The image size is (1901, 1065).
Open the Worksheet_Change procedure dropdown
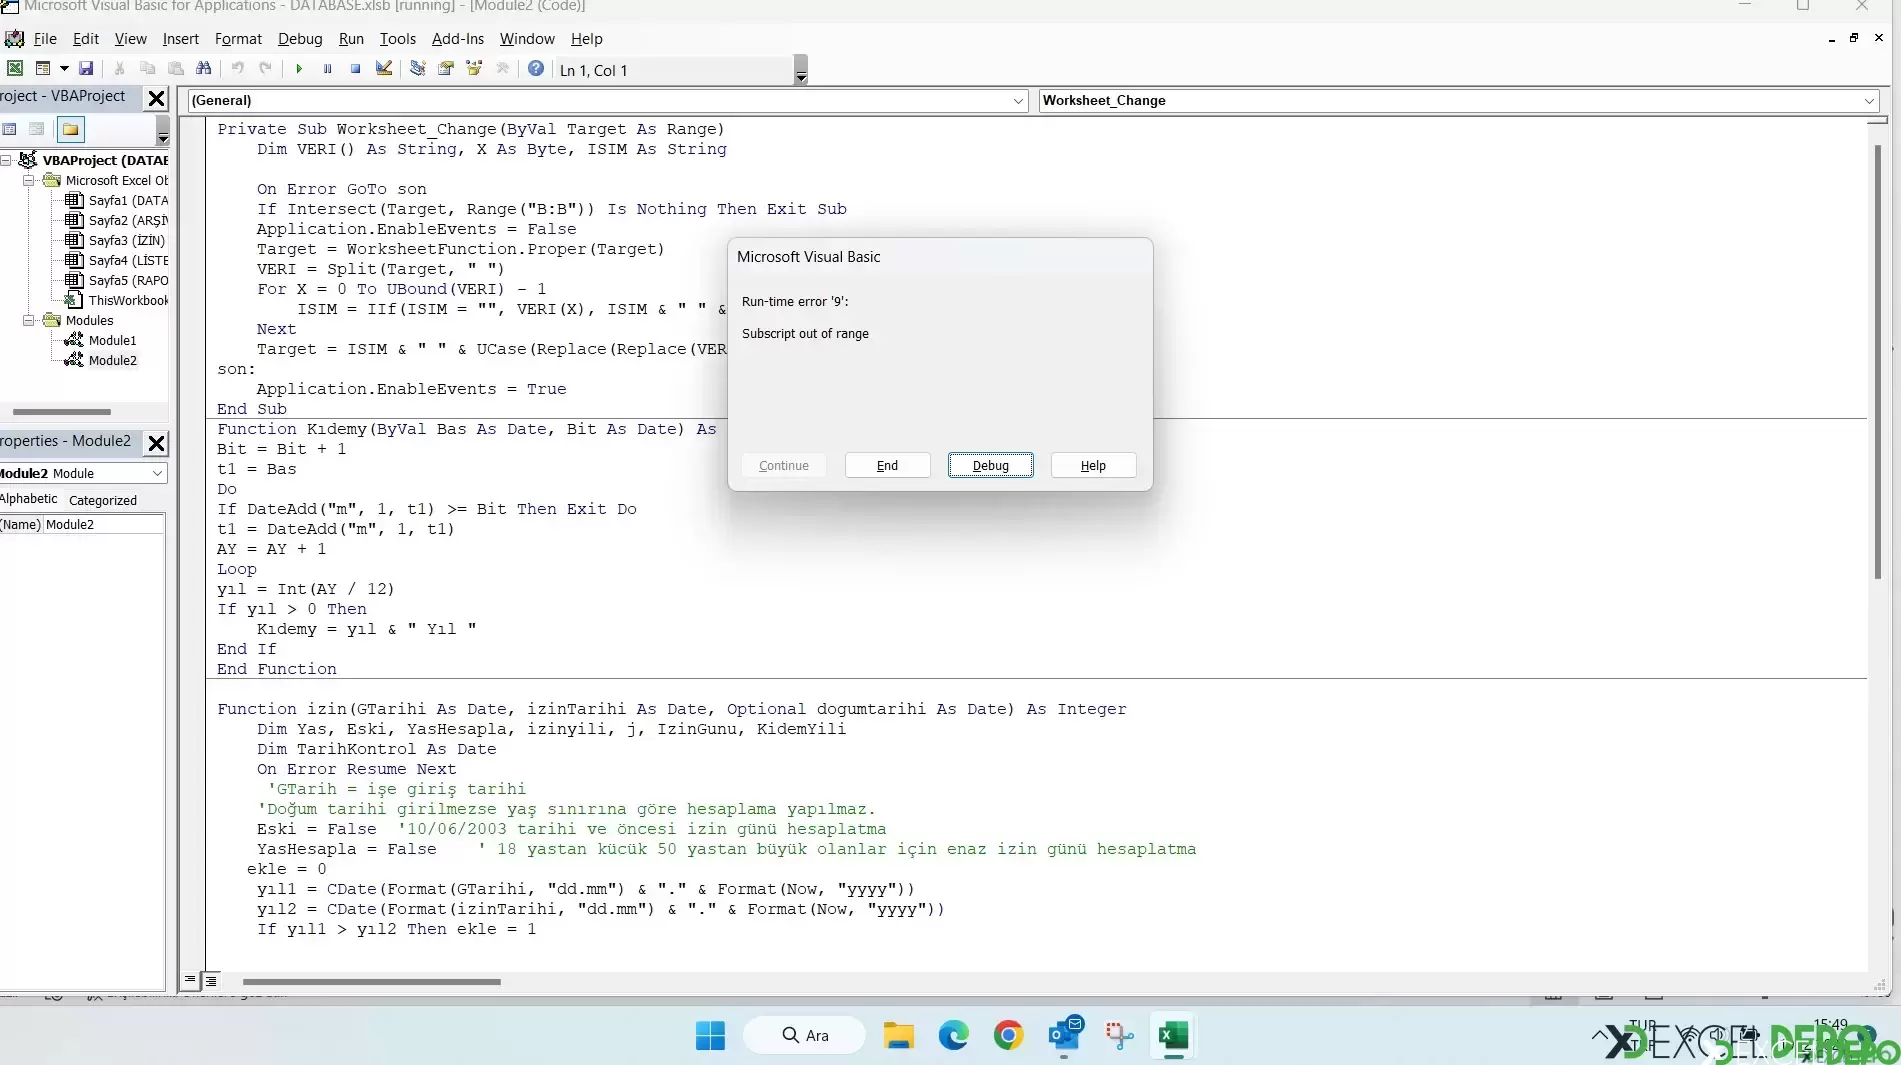pyautogui.click(x=1869, y=100)
